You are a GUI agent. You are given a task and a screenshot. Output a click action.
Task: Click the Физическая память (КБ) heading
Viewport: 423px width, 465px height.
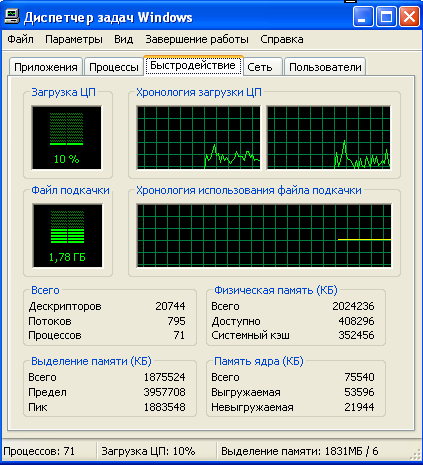coord(276,290)
